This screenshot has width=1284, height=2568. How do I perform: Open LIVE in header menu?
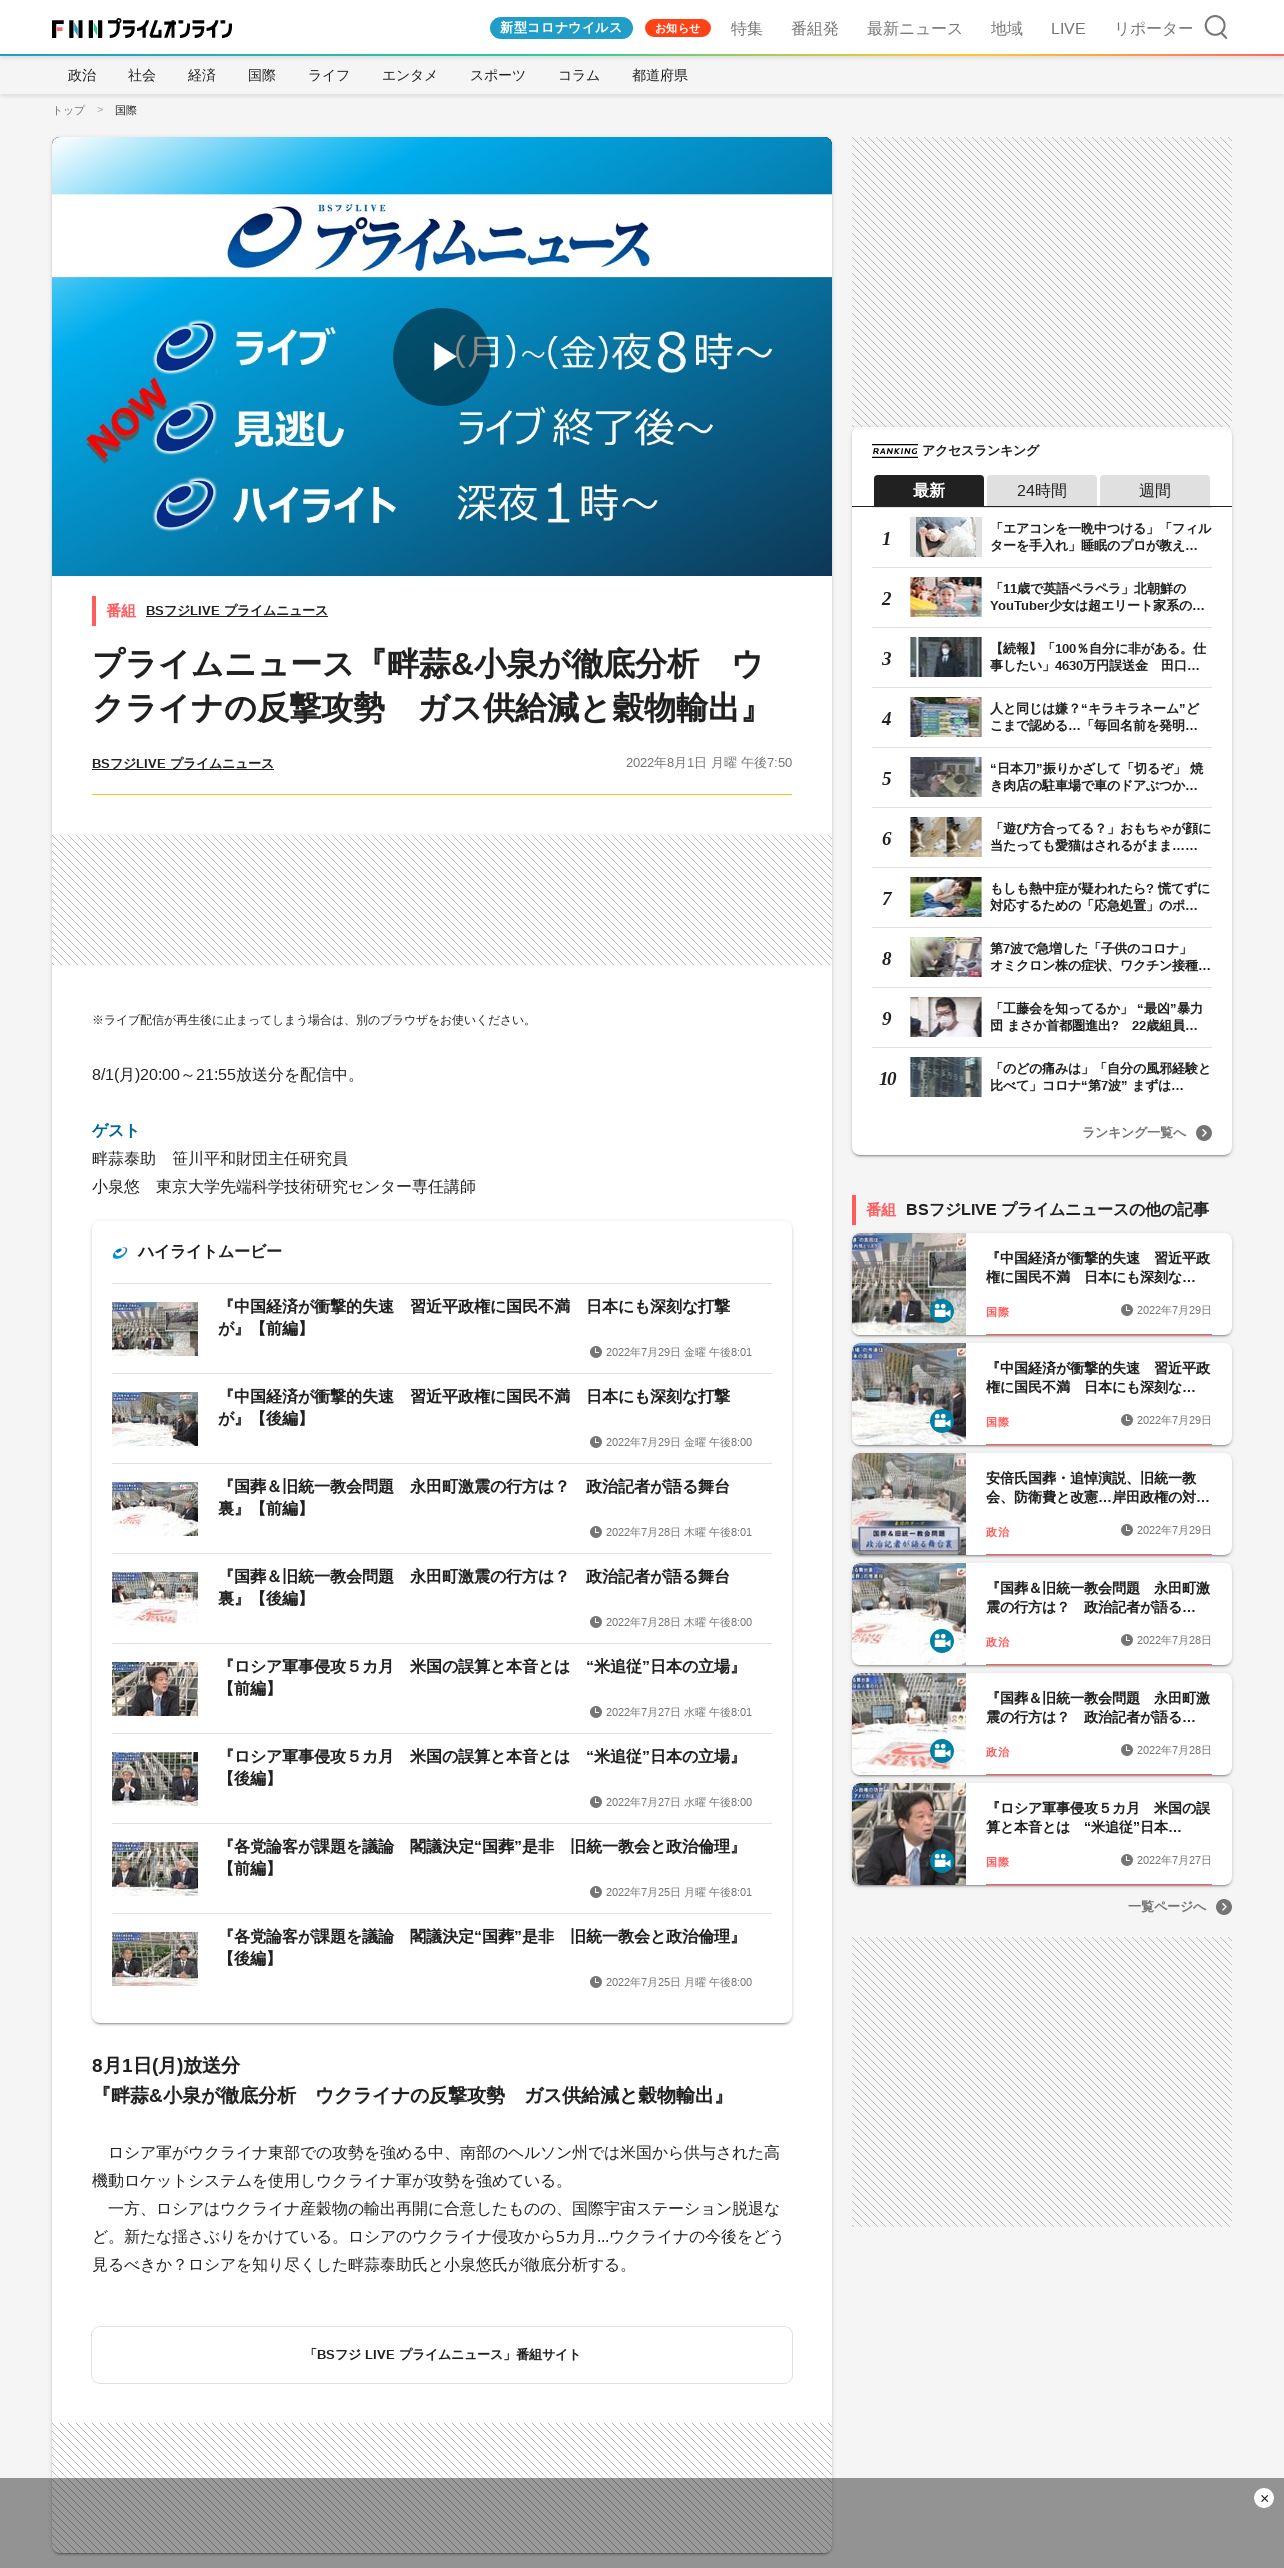pos(1068,28)
